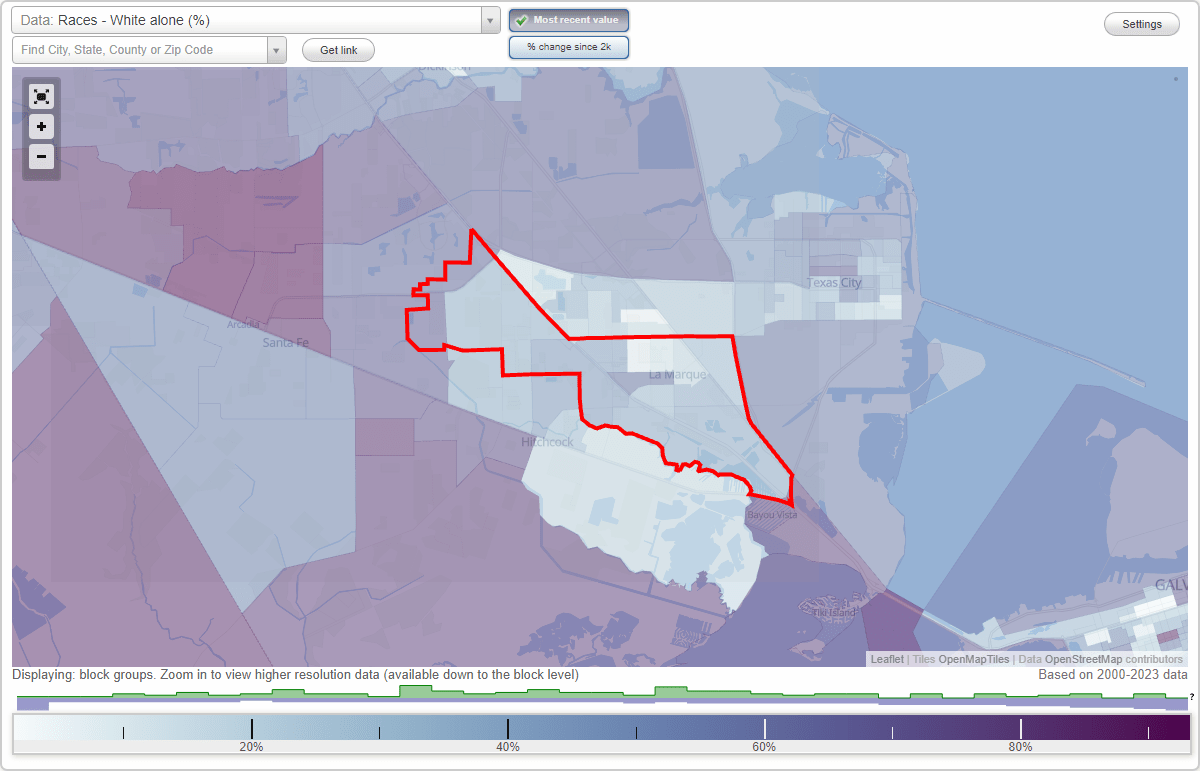
Task: Click the Texas City map label
Action: click(x=834, y=283)
